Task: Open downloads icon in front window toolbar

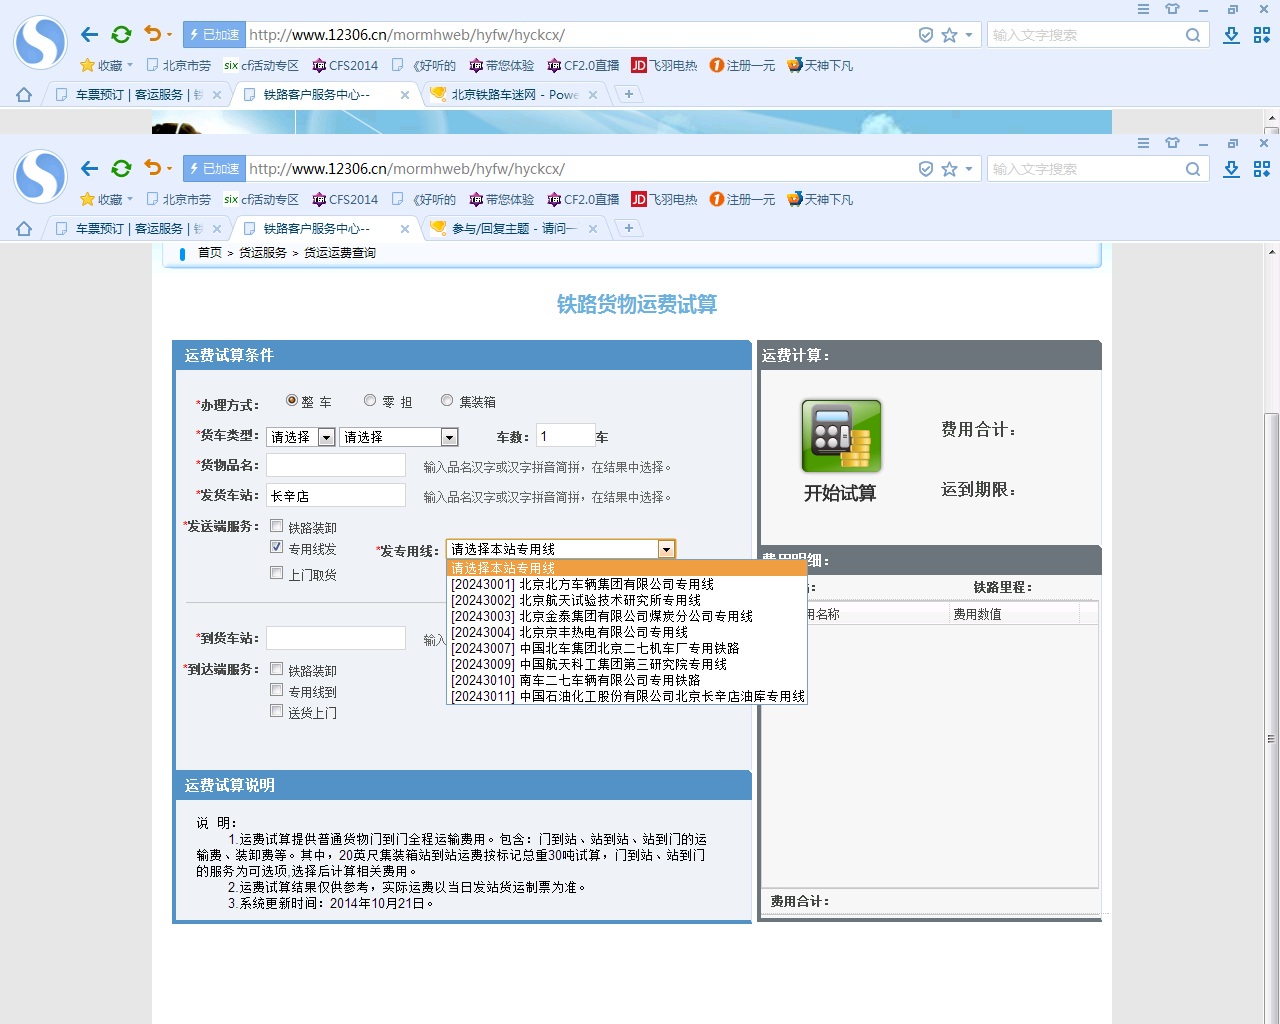Action: (x=1232, y=169)
